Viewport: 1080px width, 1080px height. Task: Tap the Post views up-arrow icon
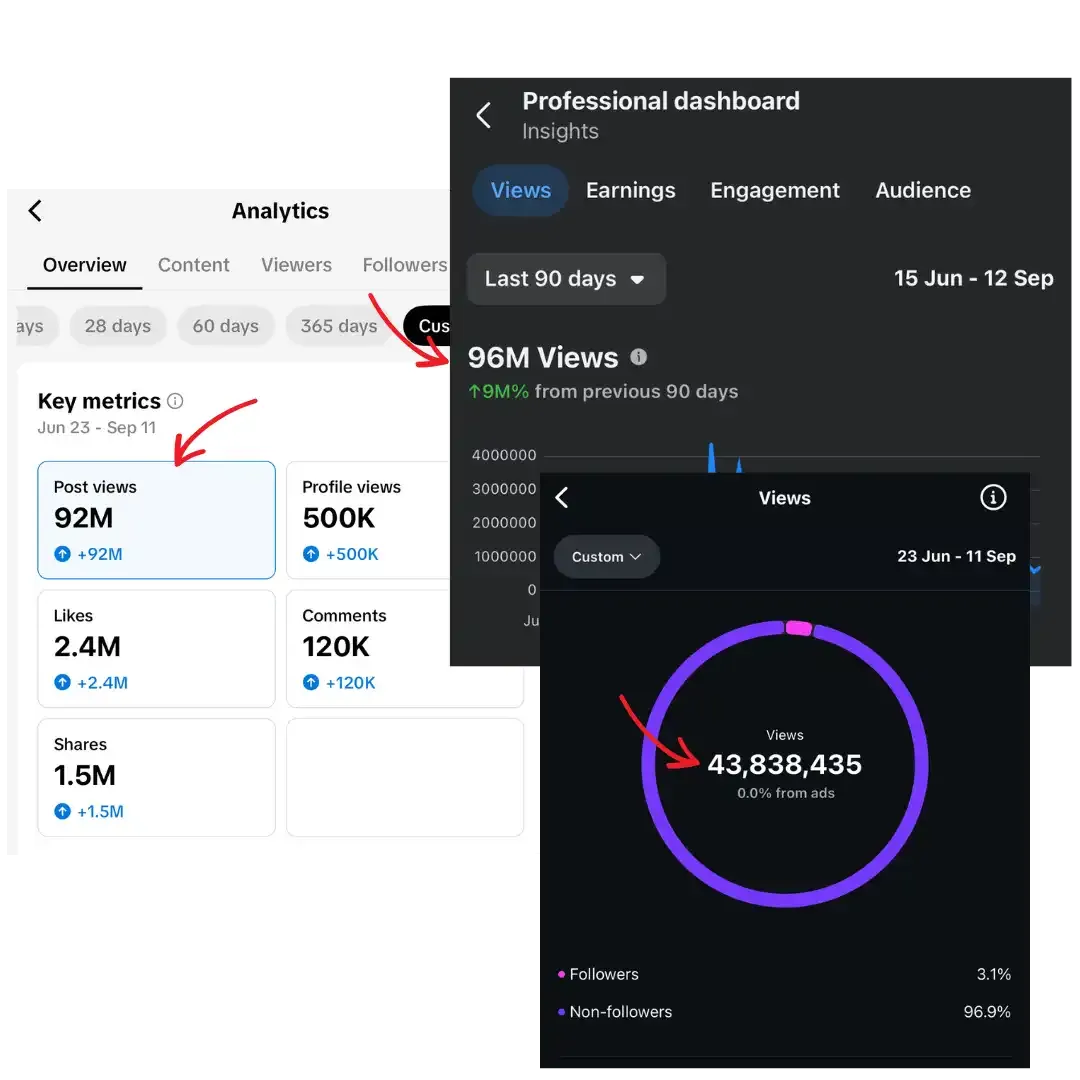point(62,554)
